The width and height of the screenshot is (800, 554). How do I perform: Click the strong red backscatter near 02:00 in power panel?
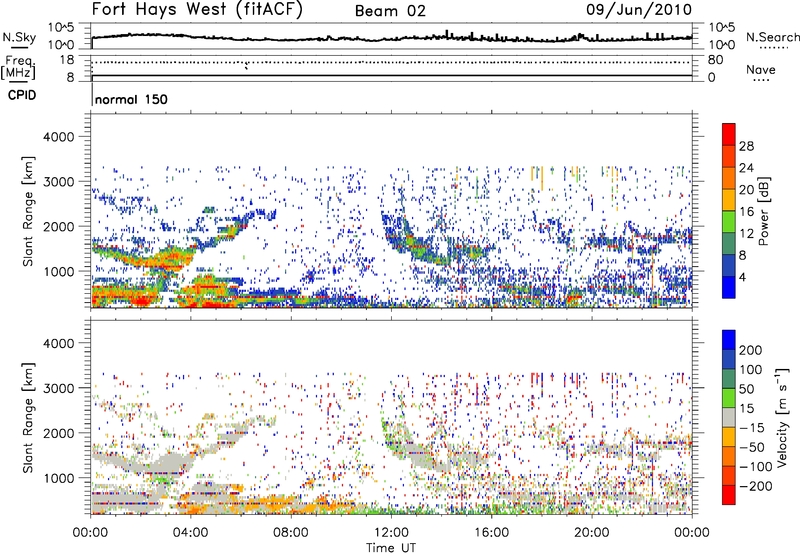click(x=139, y=300)
